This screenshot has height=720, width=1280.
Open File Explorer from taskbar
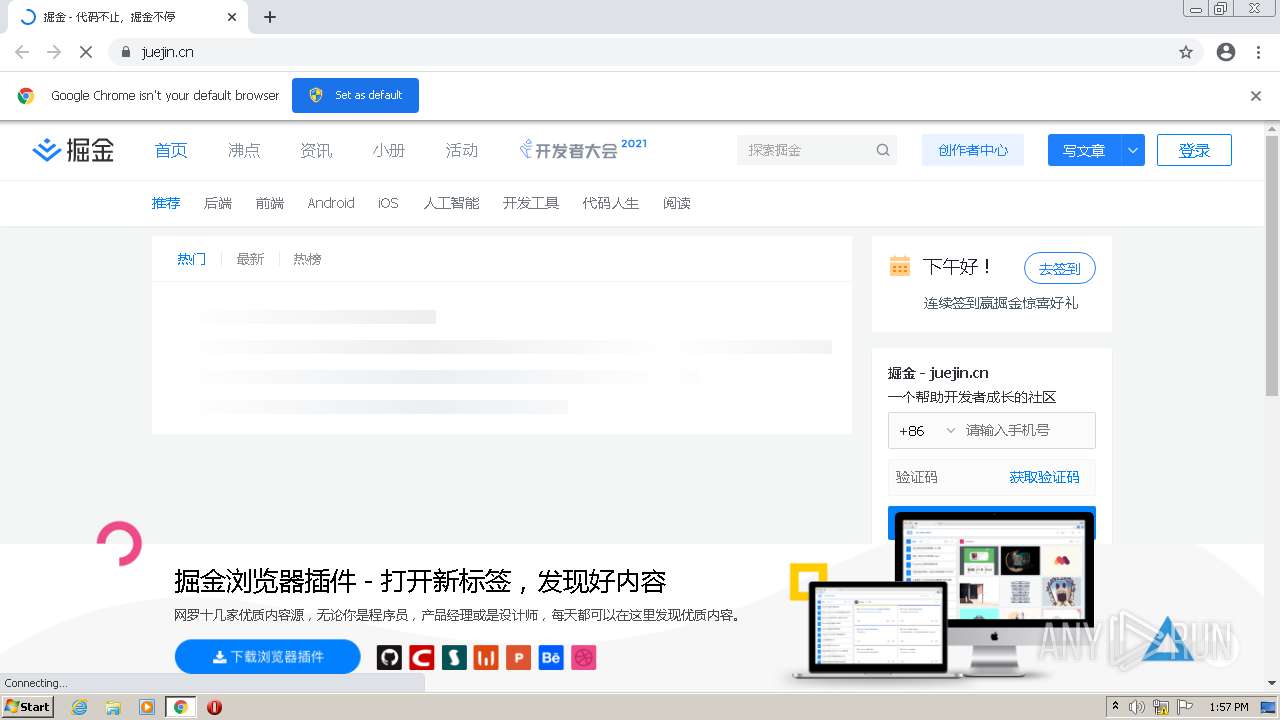(x=113, y=707)
